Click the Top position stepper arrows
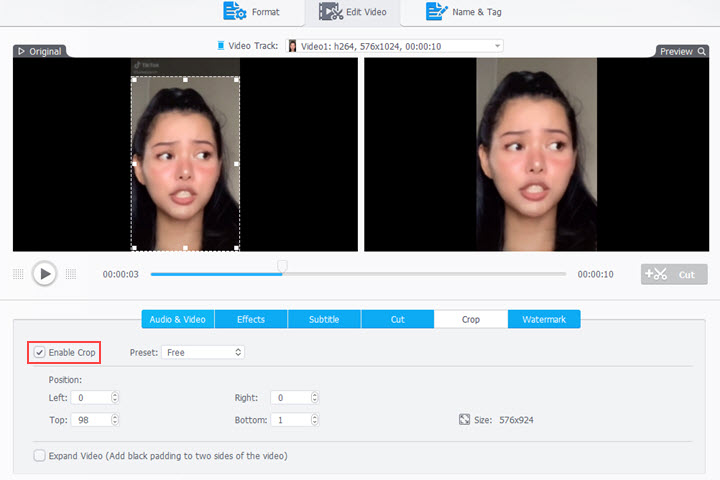This screenshot has height=480, width=720. (115, 420)
